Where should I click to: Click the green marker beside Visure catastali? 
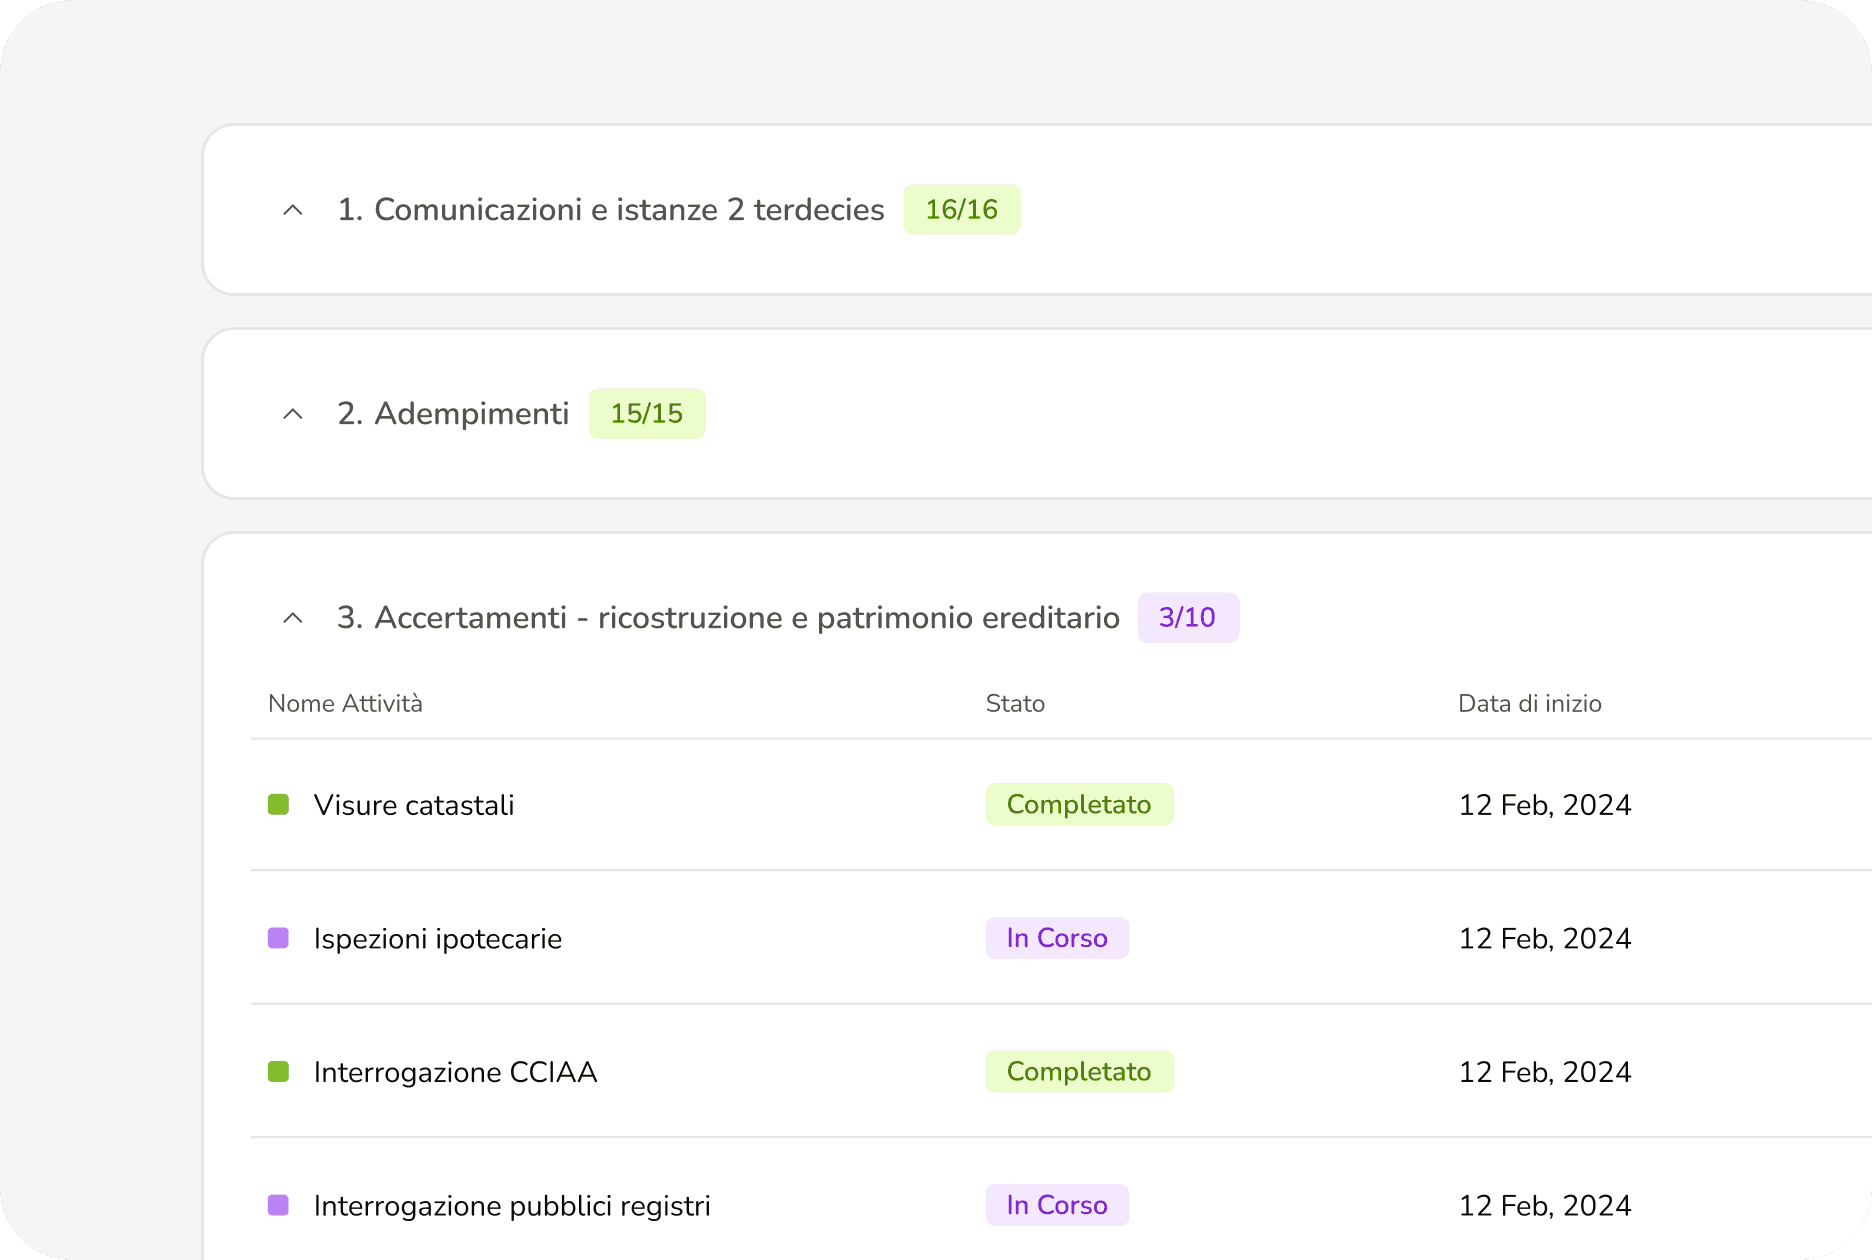click(279, 805)
